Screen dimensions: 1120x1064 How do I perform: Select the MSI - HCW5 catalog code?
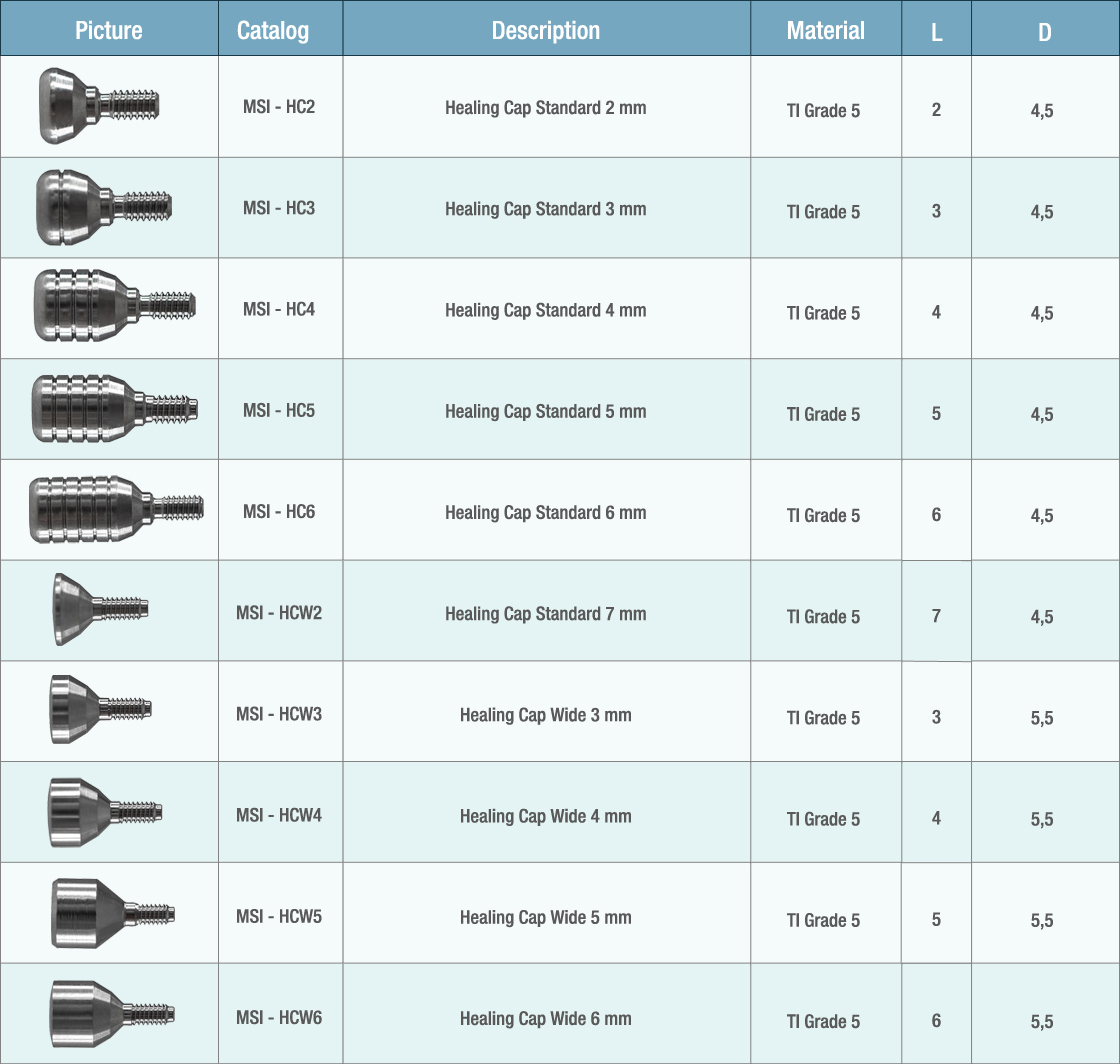[279, 916]
